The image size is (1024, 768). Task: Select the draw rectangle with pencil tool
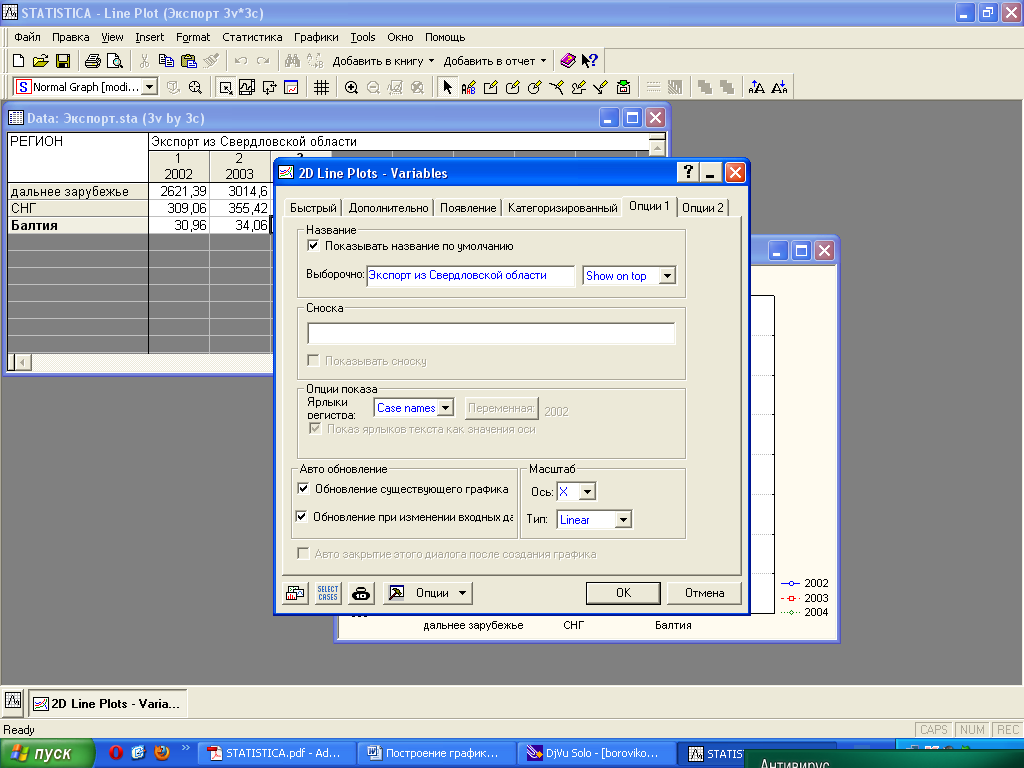[490, 87]
